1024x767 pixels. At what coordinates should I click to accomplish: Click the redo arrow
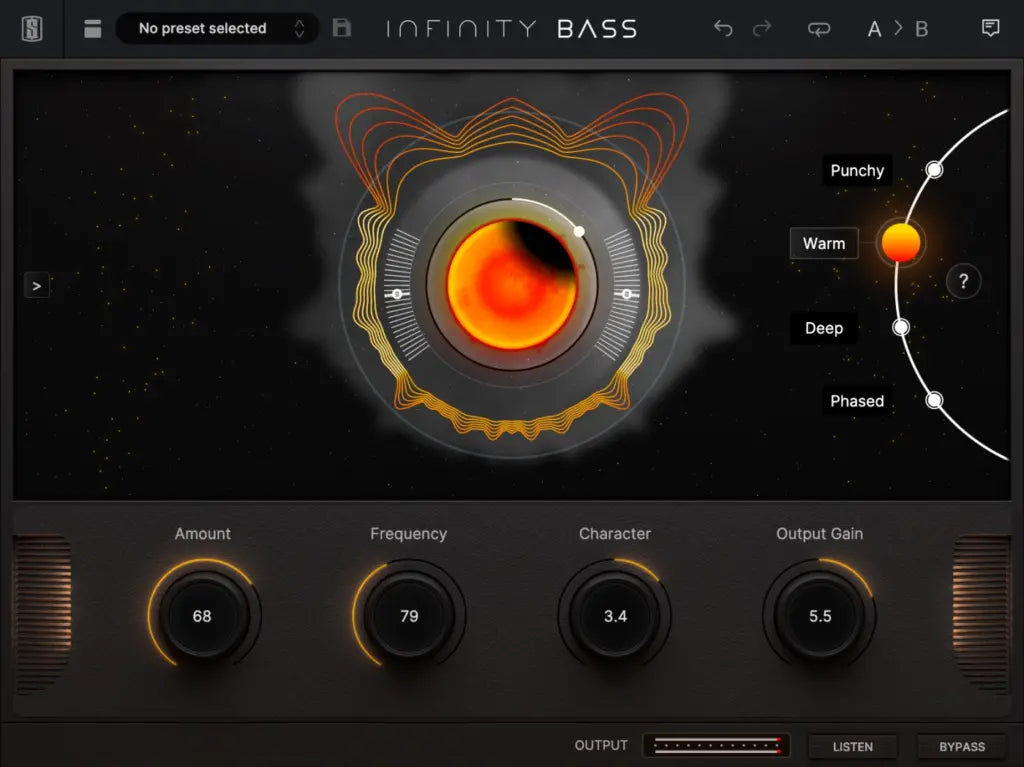coord(762,28)
